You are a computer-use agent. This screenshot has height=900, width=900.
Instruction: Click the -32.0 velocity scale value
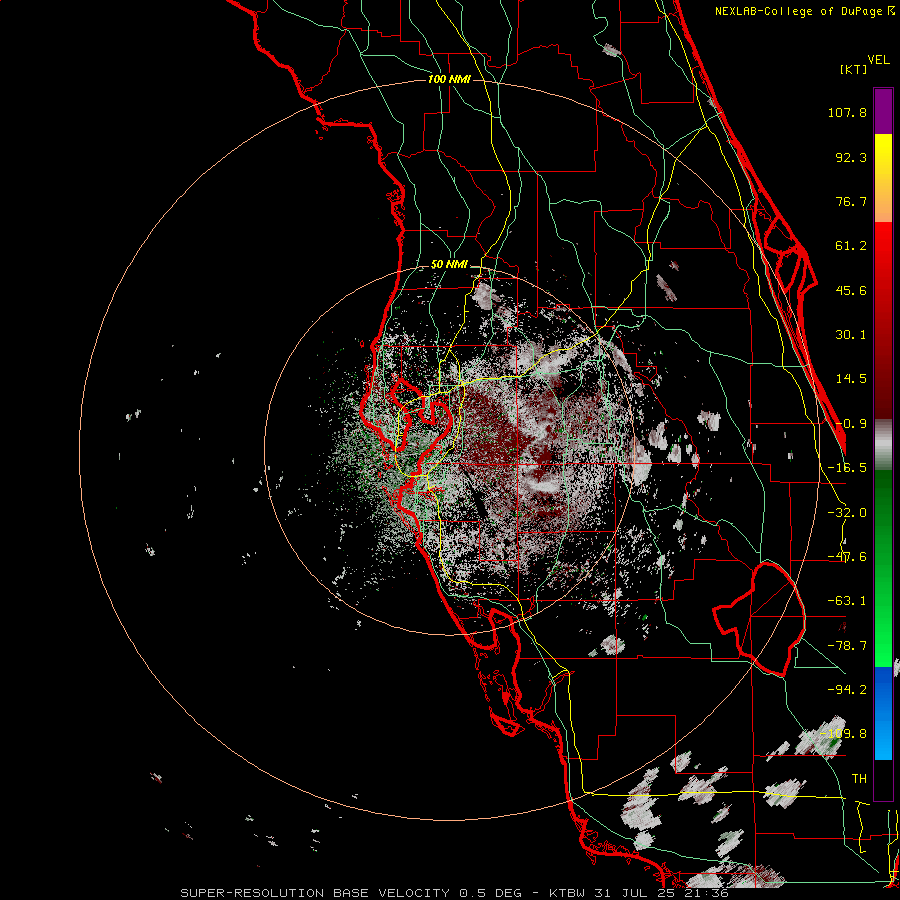click(x=847, y=513)
